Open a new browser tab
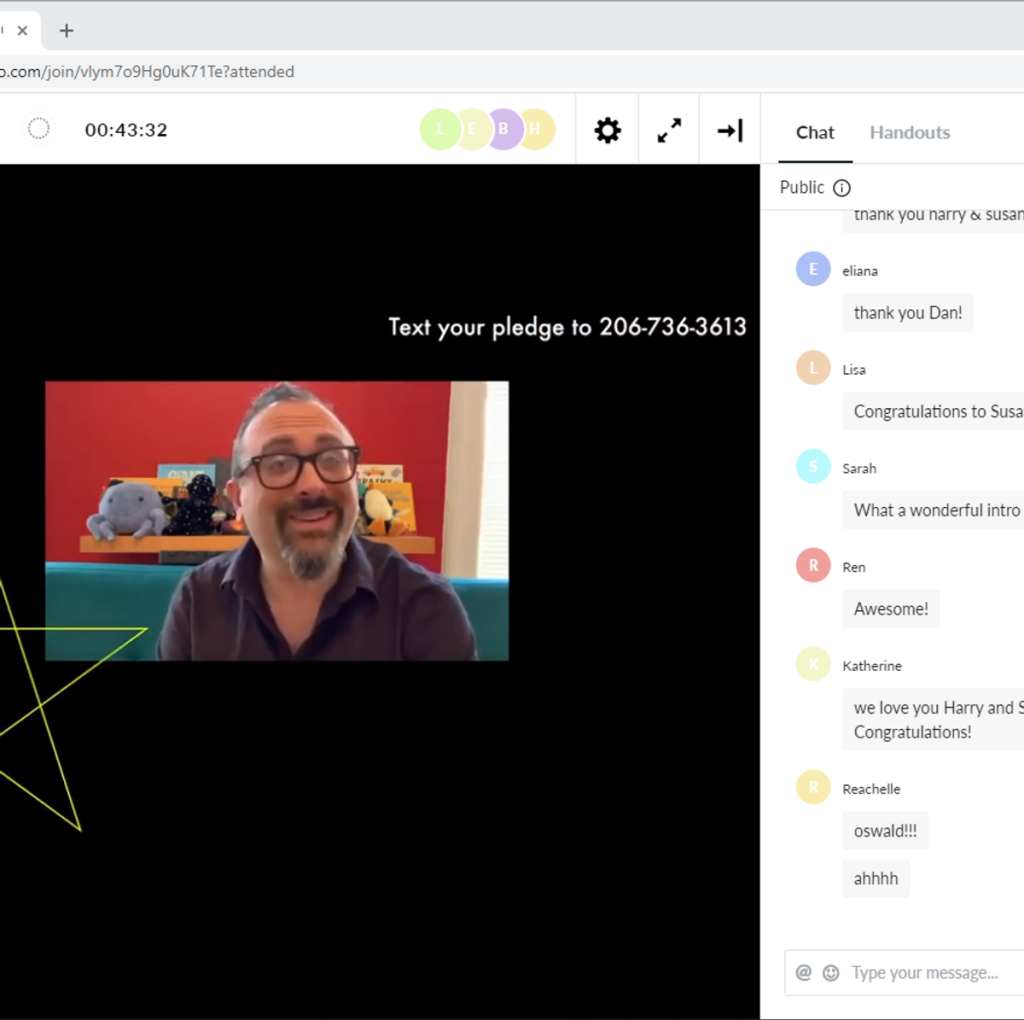The height and width of the screenshot is (1020, 1024). [x=66, y=31]
